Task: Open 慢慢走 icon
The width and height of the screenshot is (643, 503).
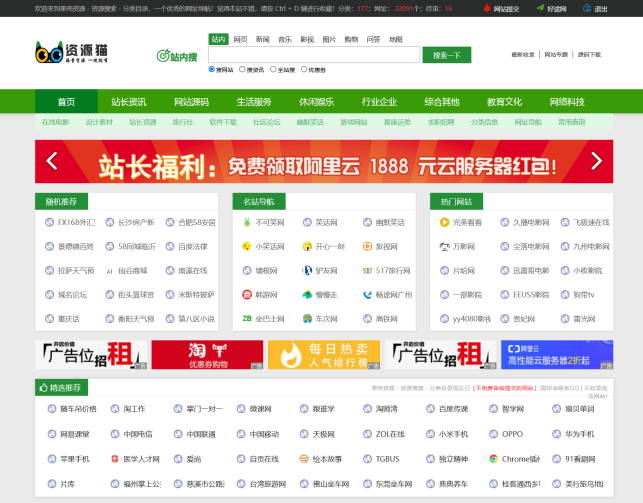Action: (307, 295)
